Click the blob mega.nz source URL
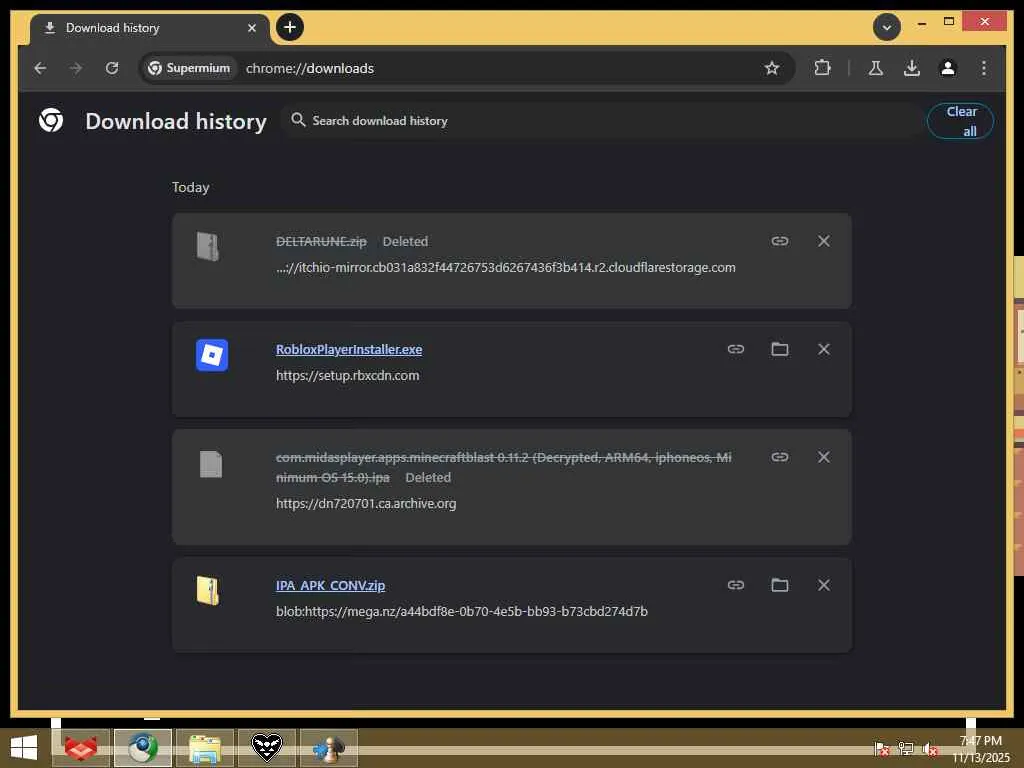This screenshot has height=768, width=1024. click(x=462, y=611)
